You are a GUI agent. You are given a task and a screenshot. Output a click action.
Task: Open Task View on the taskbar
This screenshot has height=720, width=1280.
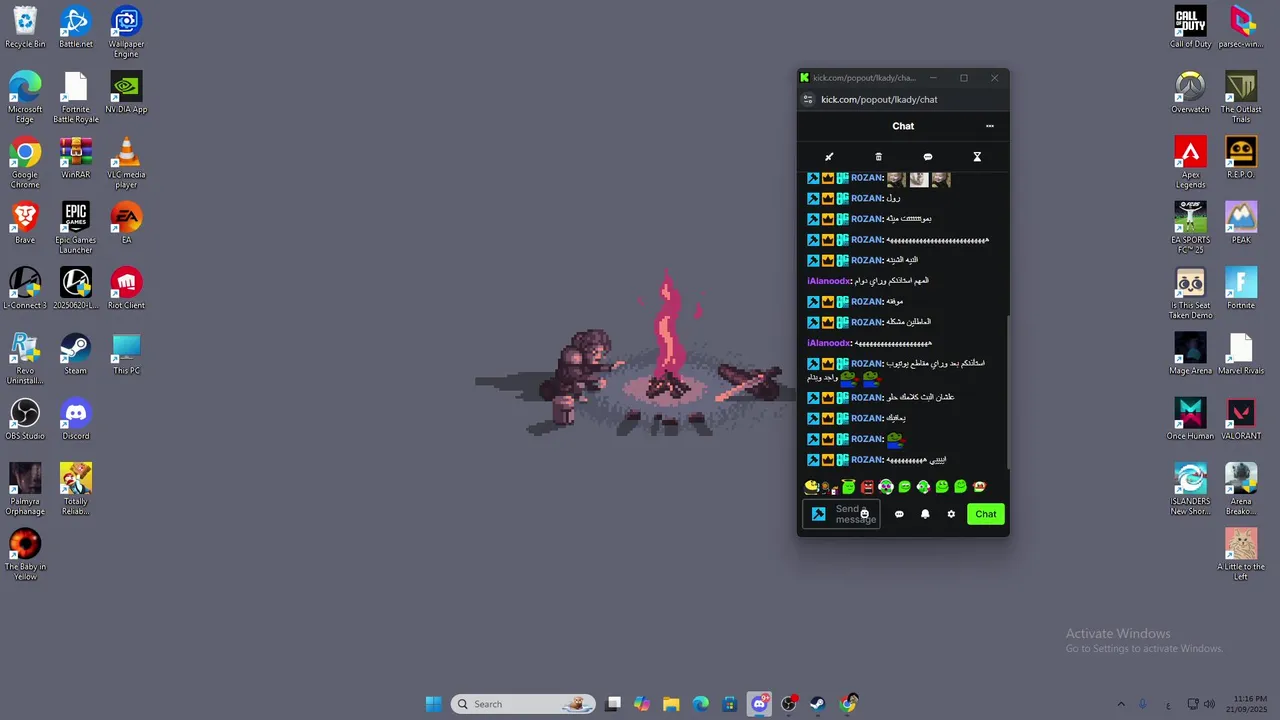pyautogui.click(x=613, y=704)
